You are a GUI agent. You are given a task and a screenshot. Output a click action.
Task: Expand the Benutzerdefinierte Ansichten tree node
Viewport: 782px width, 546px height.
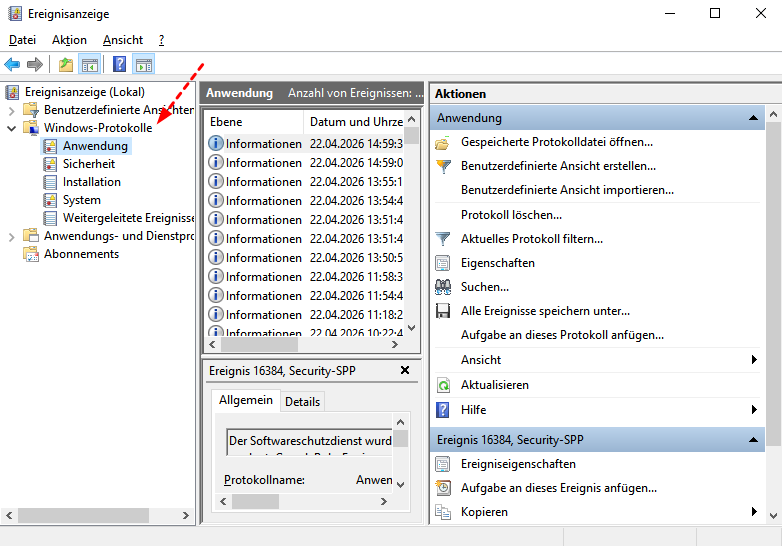click(12, 110)
